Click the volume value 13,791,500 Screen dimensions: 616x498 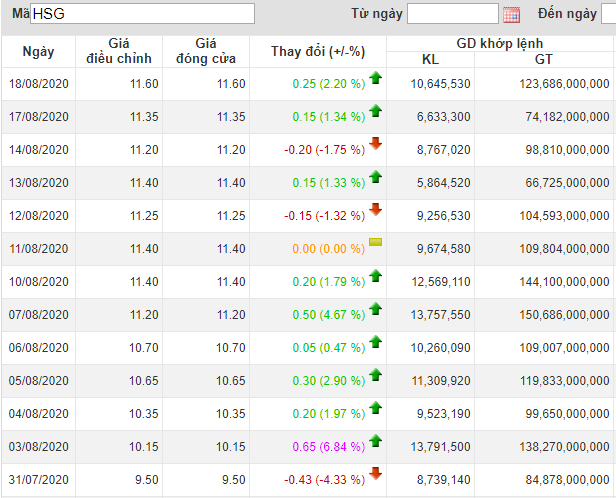click(440, 447)
